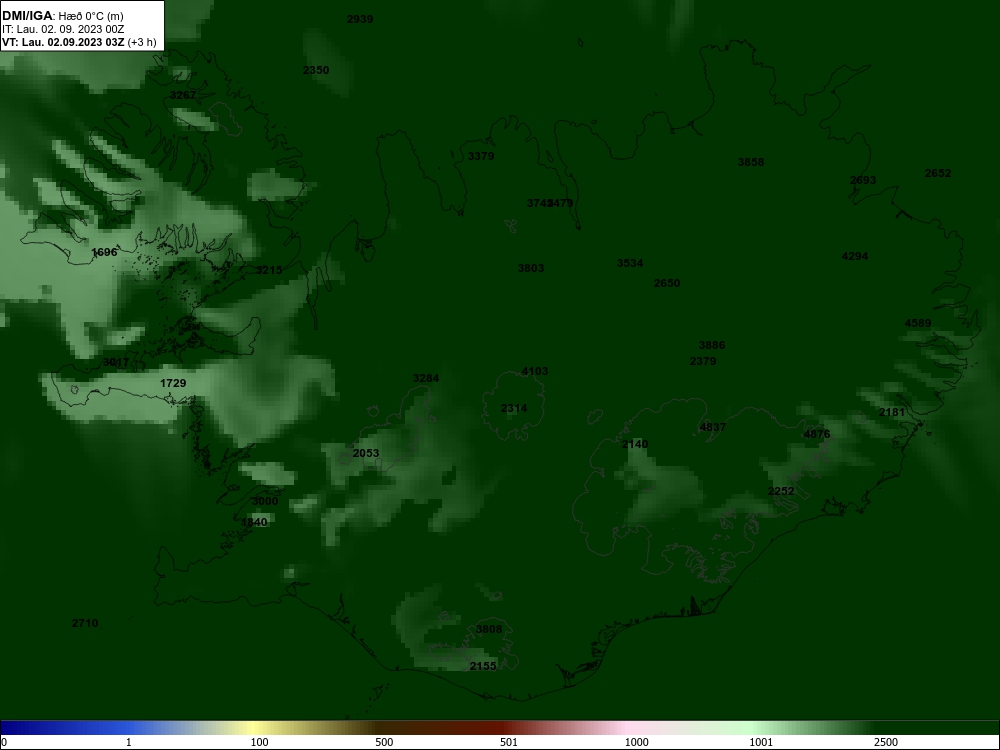Select the 2693 value label

[x=863, y=180]
